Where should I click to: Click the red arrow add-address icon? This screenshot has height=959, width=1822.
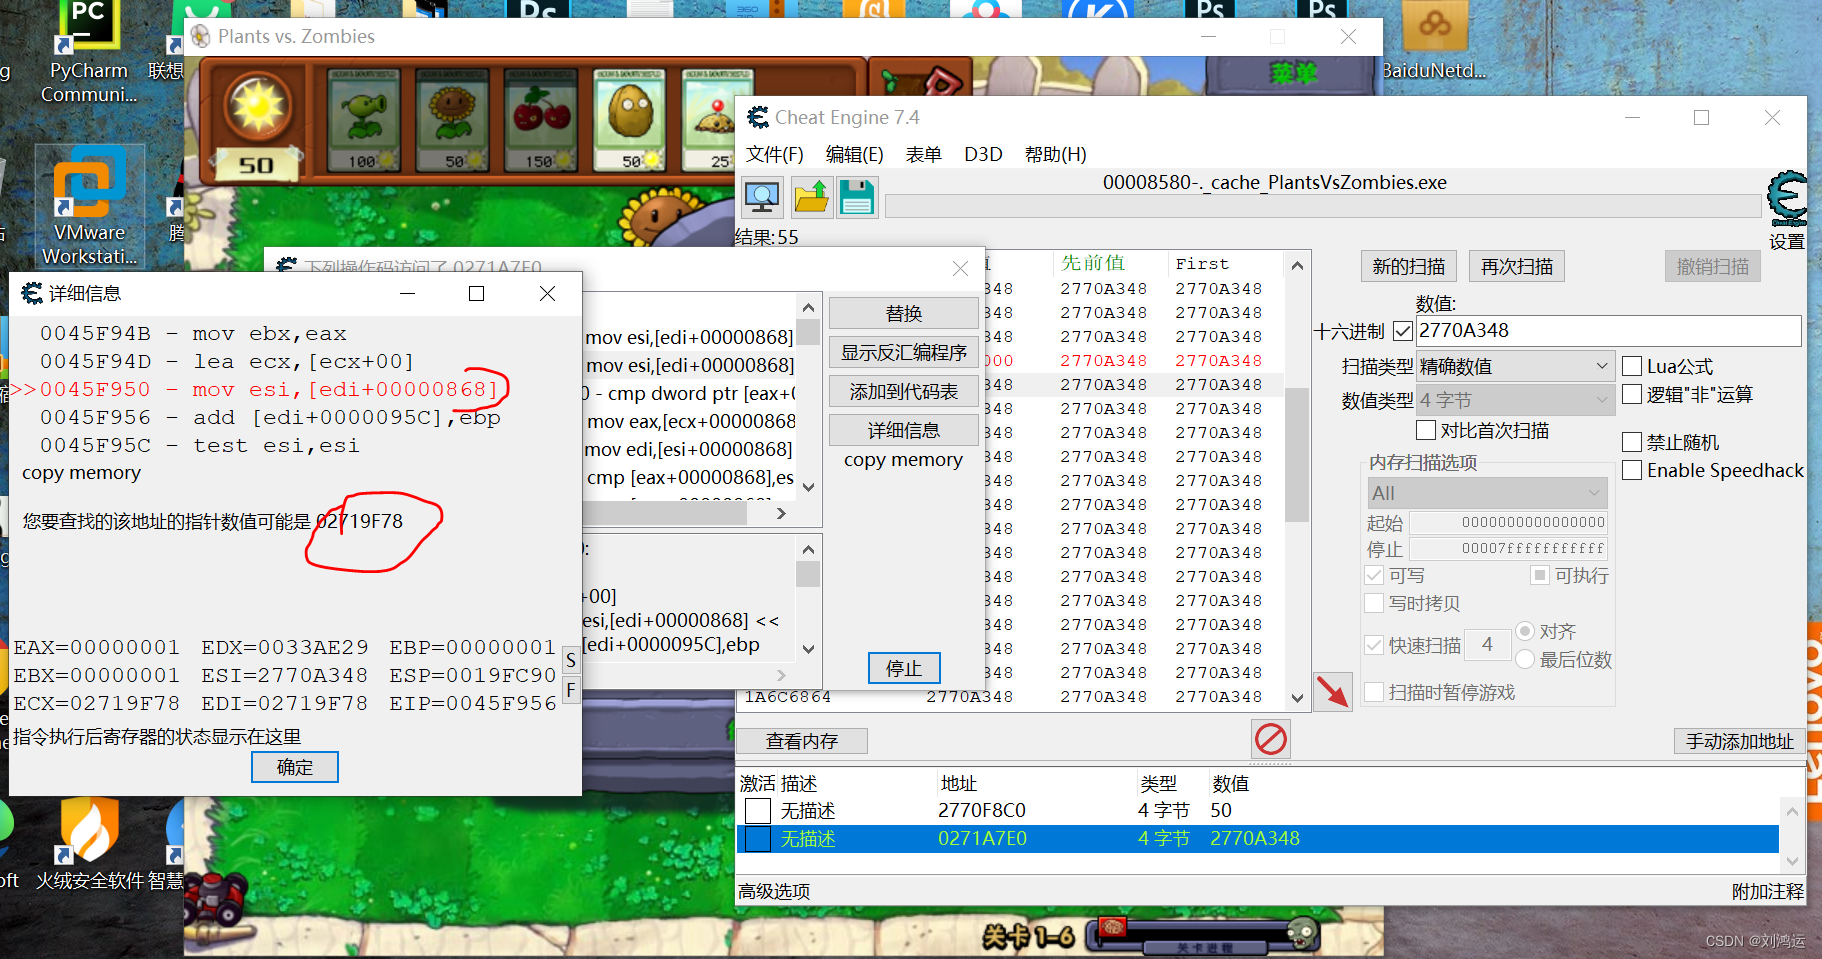[x=1332, y=691]
